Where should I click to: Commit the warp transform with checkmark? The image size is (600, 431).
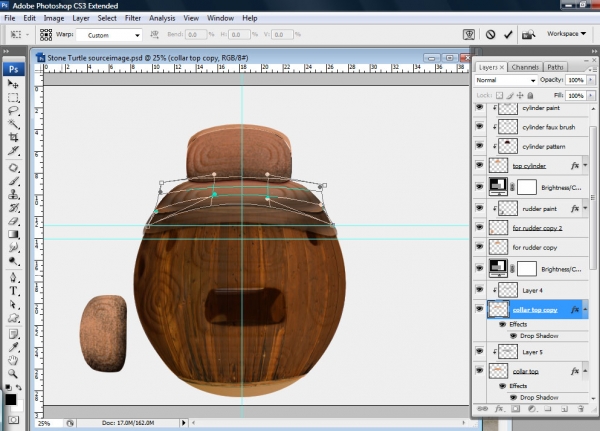coord(508,34)
